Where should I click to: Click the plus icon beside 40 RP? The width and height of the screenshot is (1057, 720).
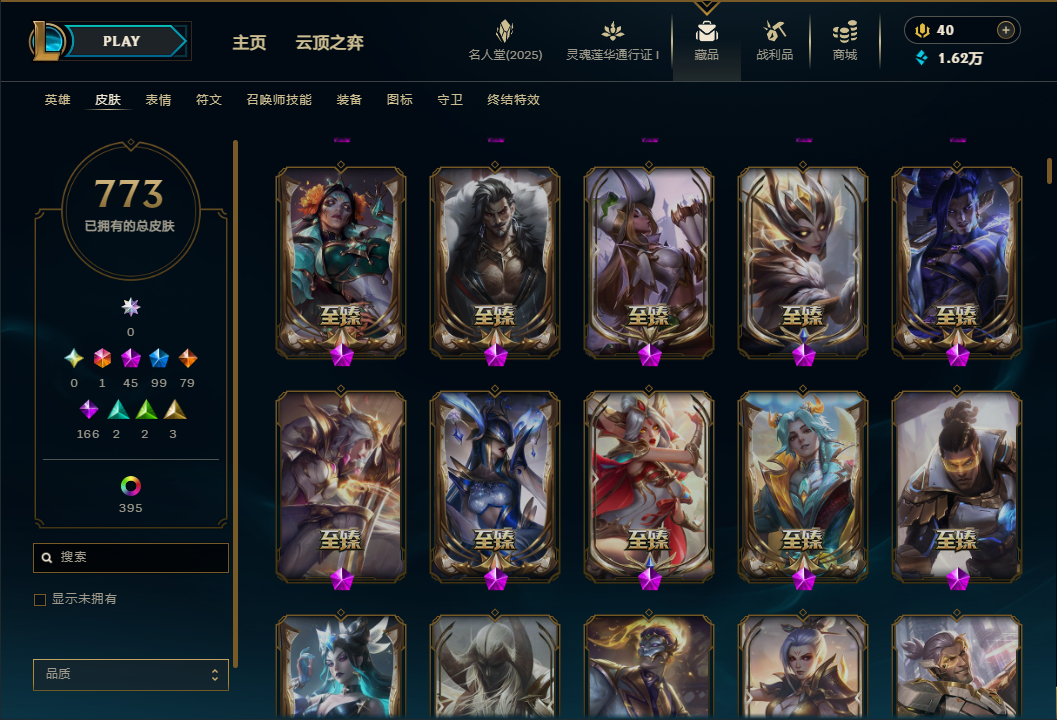point(1005,30)
